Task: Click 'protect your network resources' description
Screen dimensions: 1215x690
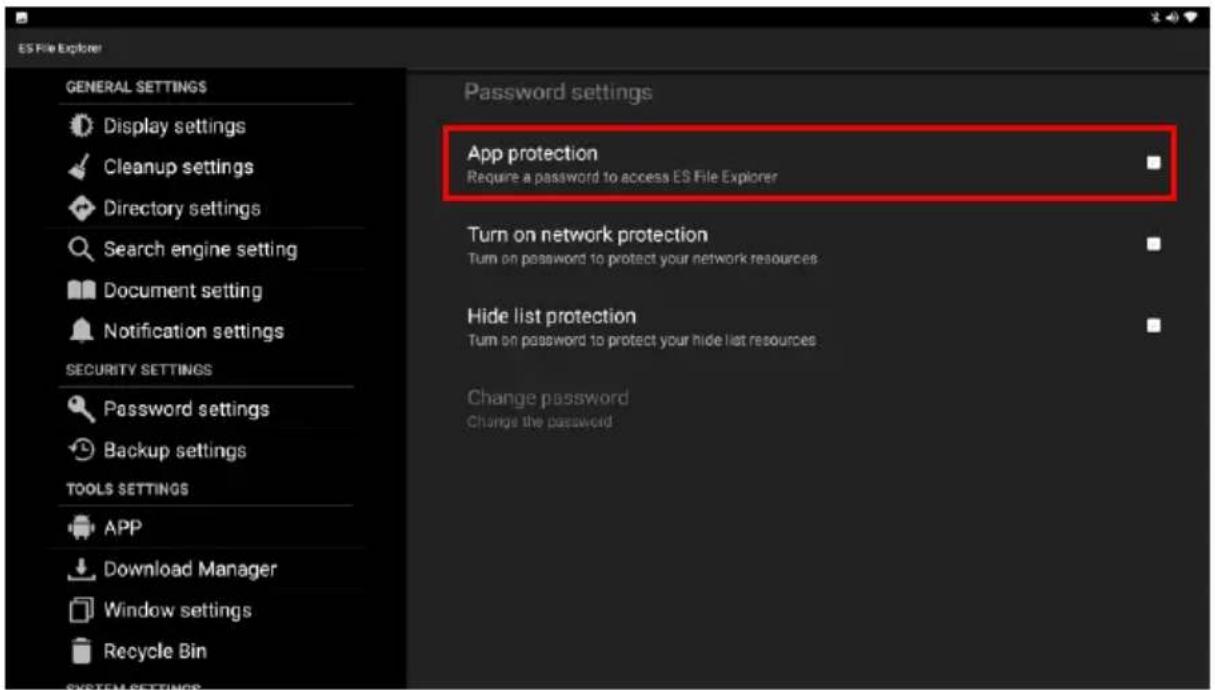Action: point(642,259)
